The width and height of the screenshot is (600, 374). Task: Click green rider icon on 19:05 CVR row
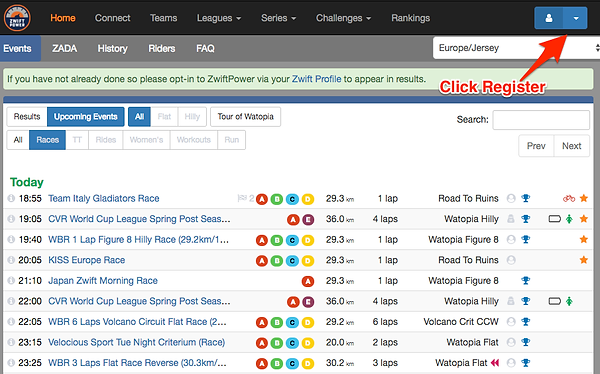click(x=569, y=219)
